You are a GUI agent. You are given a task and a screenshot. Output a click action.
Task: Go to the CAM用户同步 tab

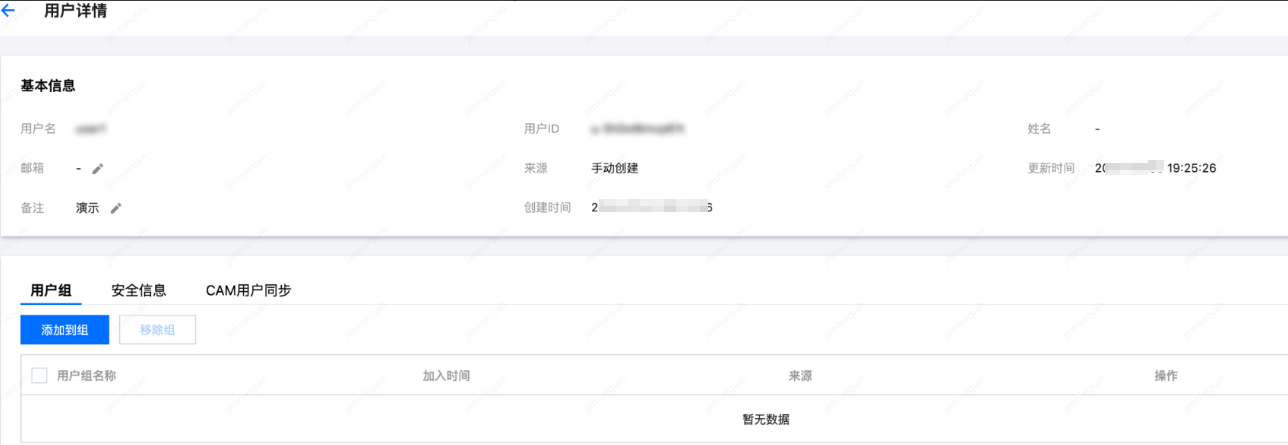coord(248,291)
